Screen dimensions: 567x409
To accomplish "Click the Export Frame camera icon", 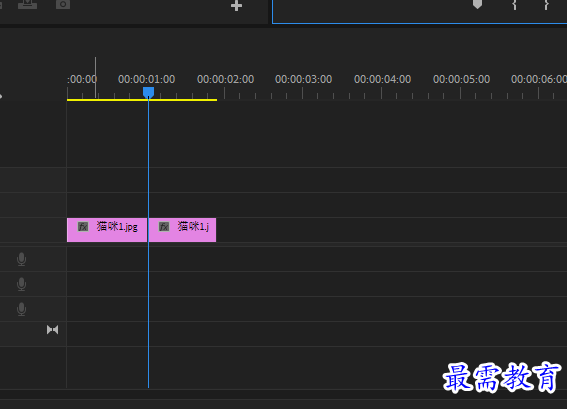I will pyautogui.click(x=63, y=4).
